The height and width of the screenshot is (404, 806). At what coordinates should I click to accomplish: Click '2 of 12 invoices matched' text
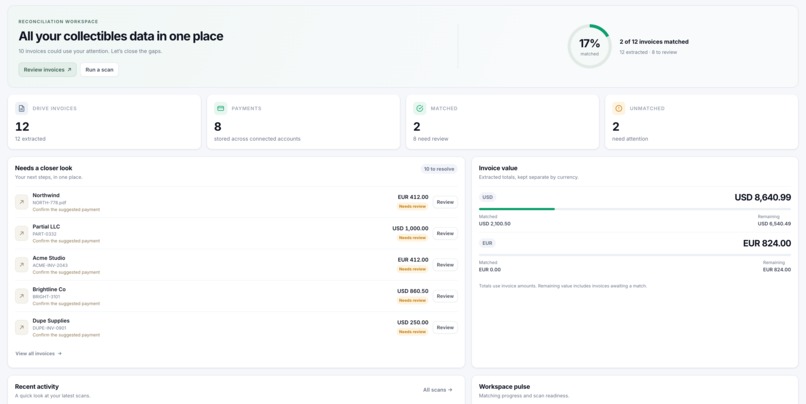[654, 42]
